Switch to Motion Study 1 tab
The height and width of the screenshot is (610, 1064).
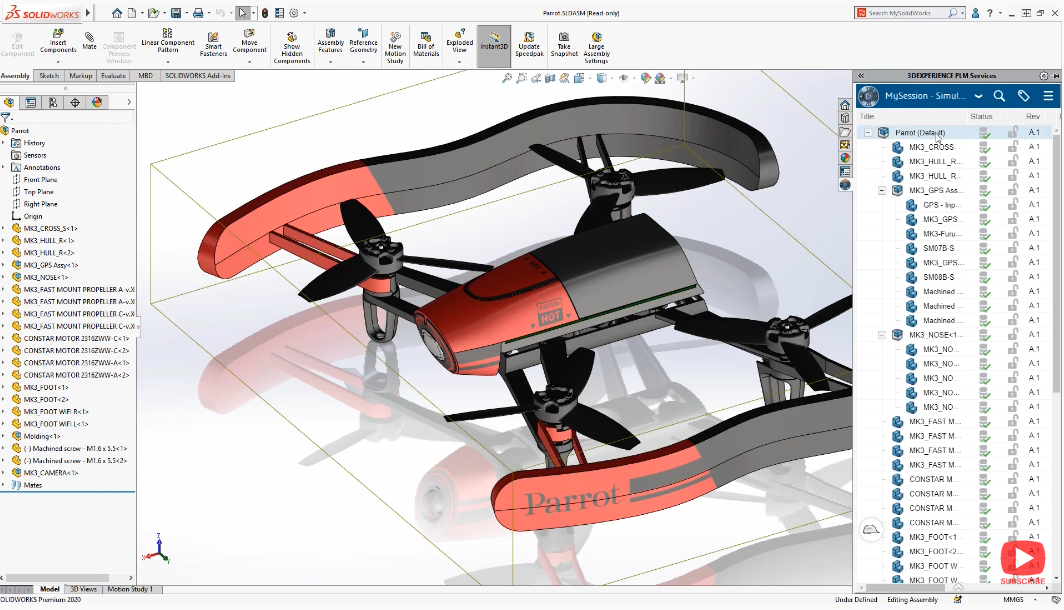click(128, 589)
